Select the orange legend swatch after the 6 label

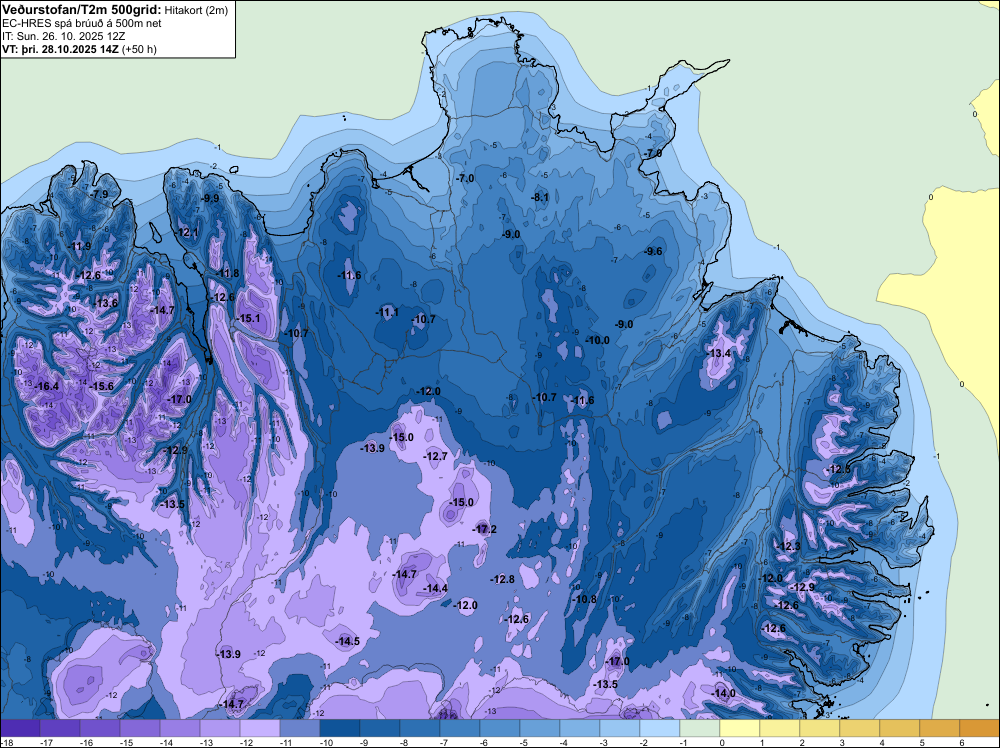tap(980, 728)
